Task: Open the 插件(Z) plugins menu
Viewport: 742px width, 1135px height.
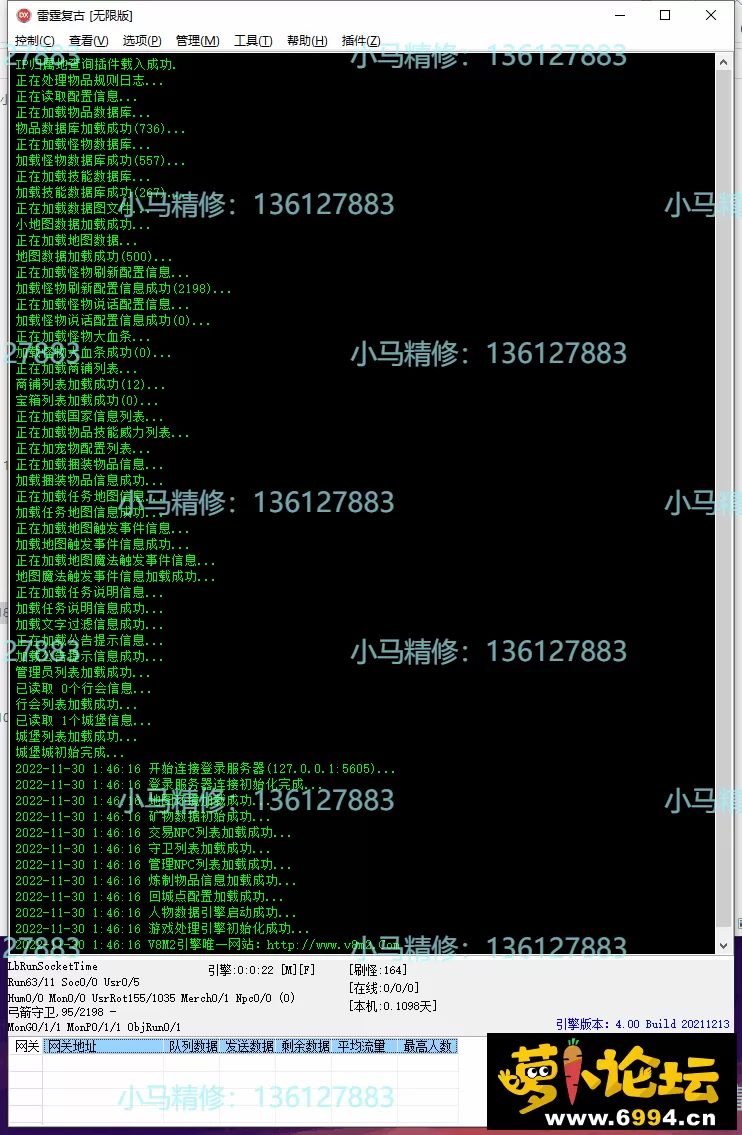Action: pos(361,41)
